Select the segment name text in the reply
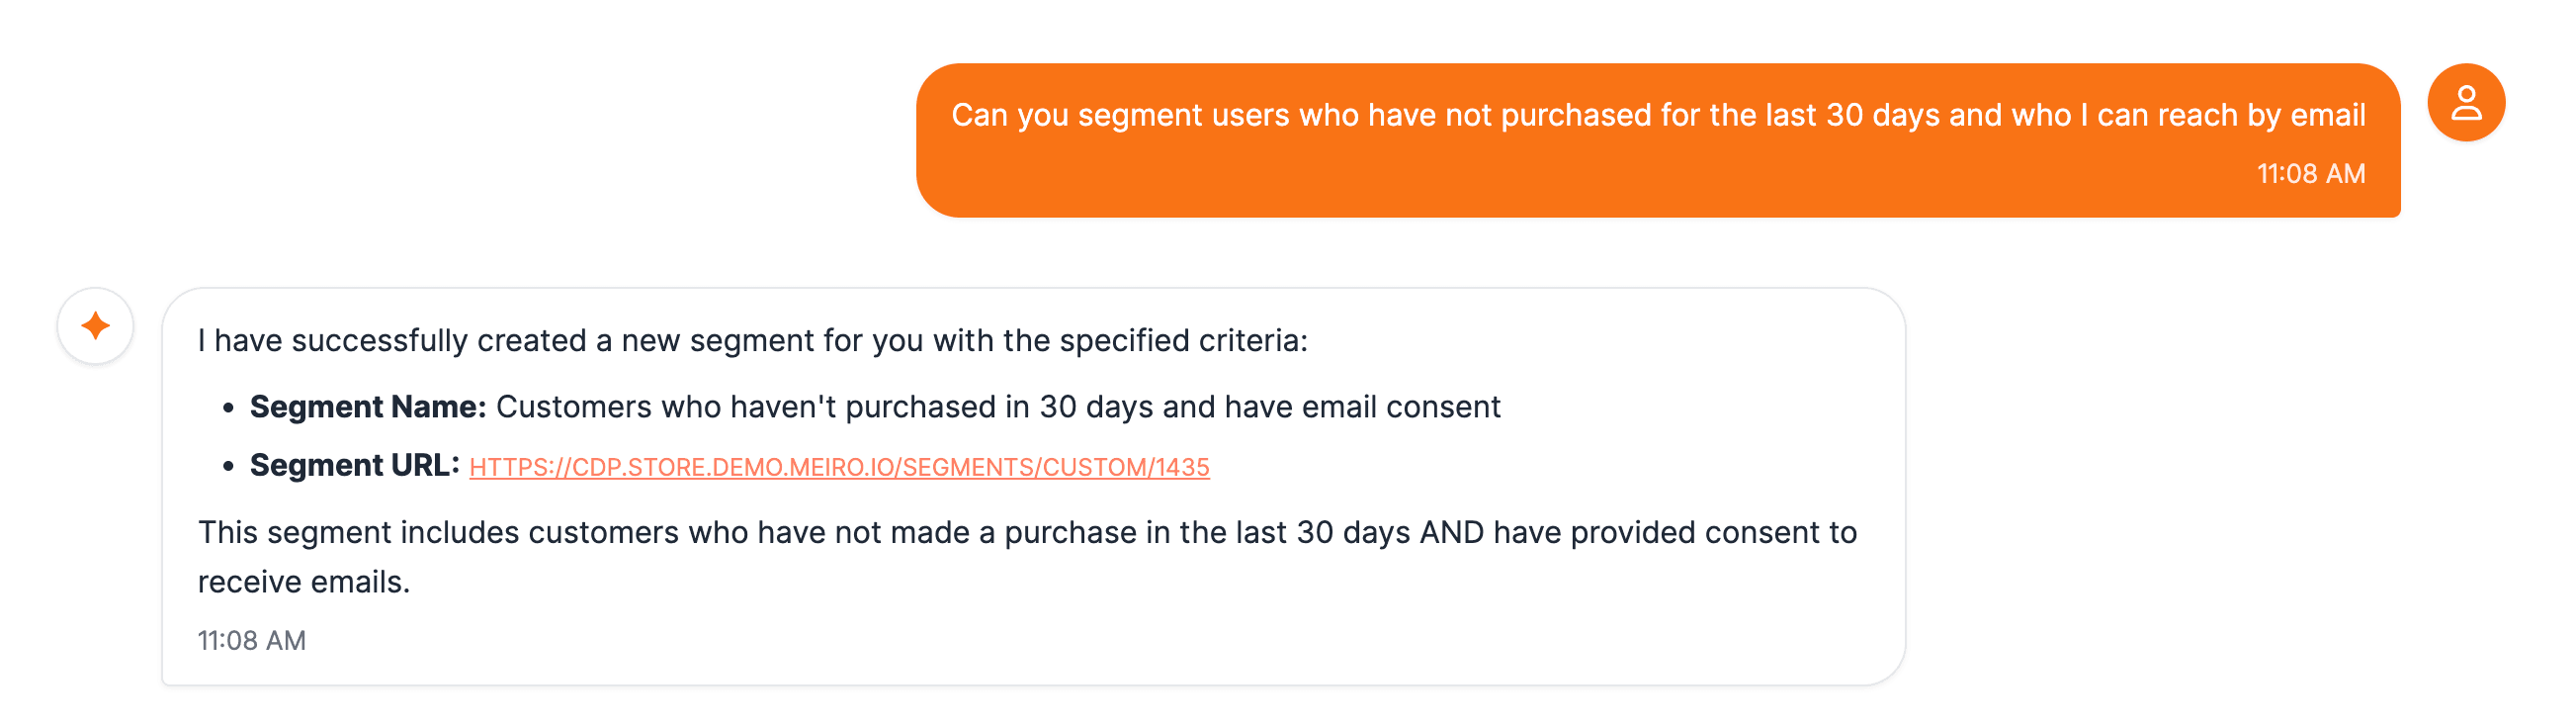 point(1000,407)
